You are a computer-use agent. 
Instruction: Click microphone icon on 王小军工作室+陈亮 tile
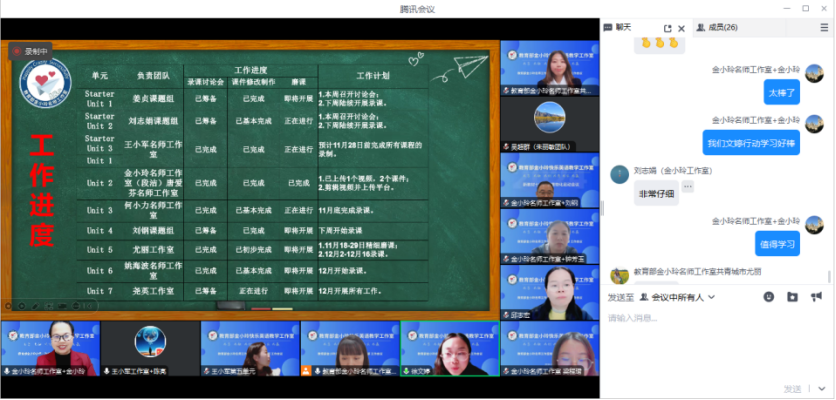107,371
